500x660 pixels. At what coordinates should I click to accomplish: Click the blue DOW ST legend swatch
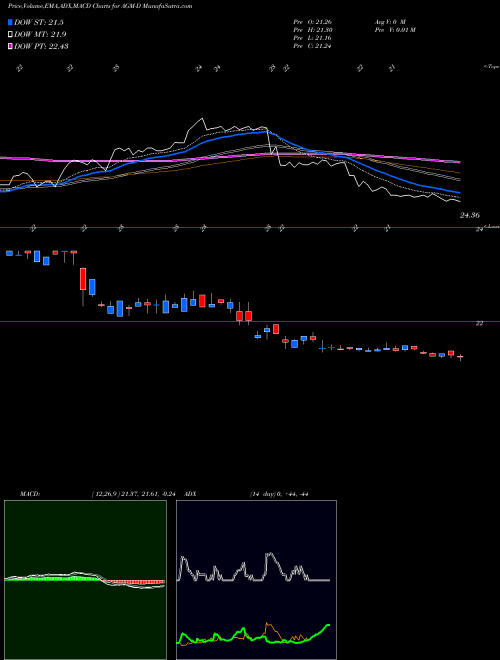click(x=10, y=22)
